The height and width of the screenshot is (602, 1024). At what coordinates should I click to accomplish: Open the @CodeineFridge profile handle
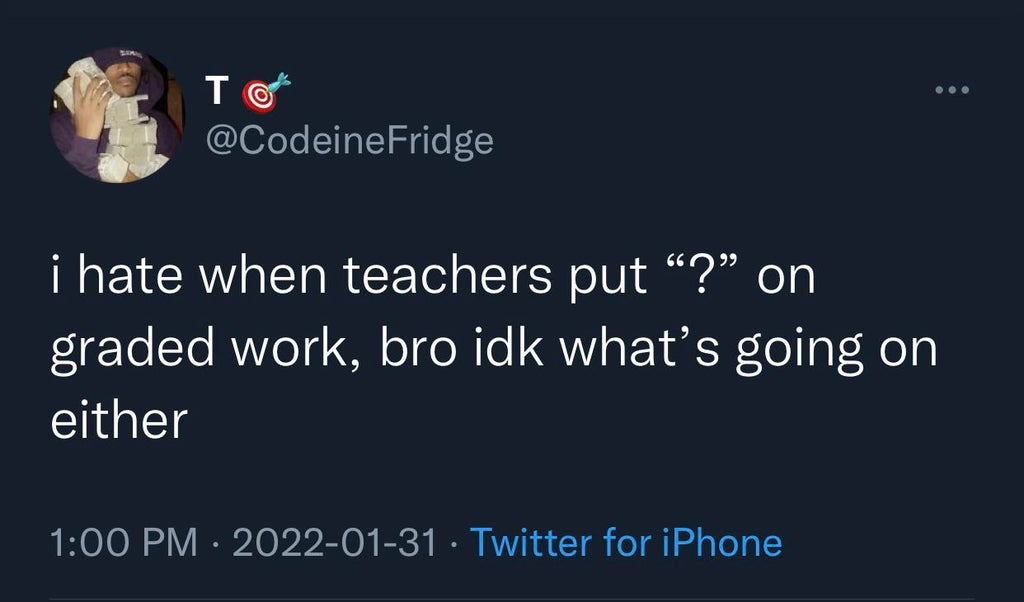(348, 141)
